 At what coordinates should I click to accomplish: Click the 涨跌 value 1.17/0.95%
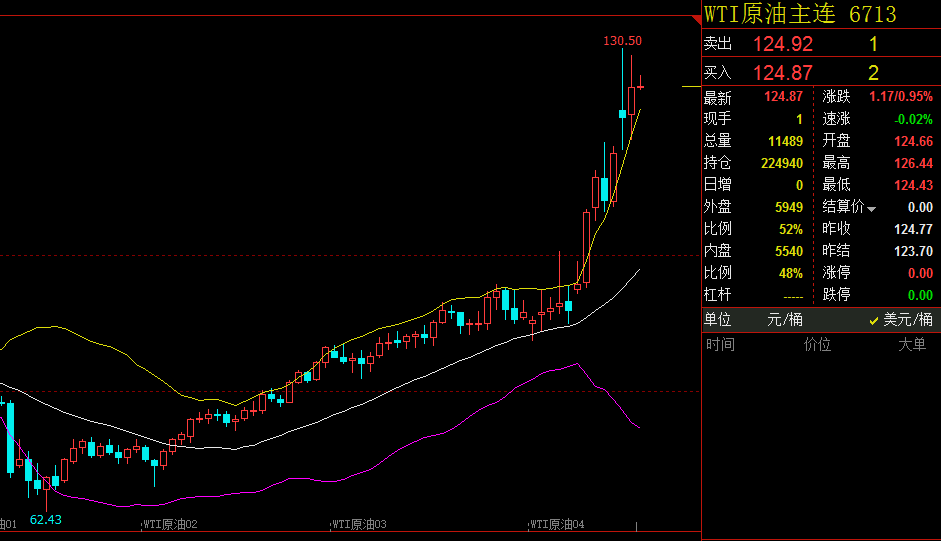click(901, 96)
